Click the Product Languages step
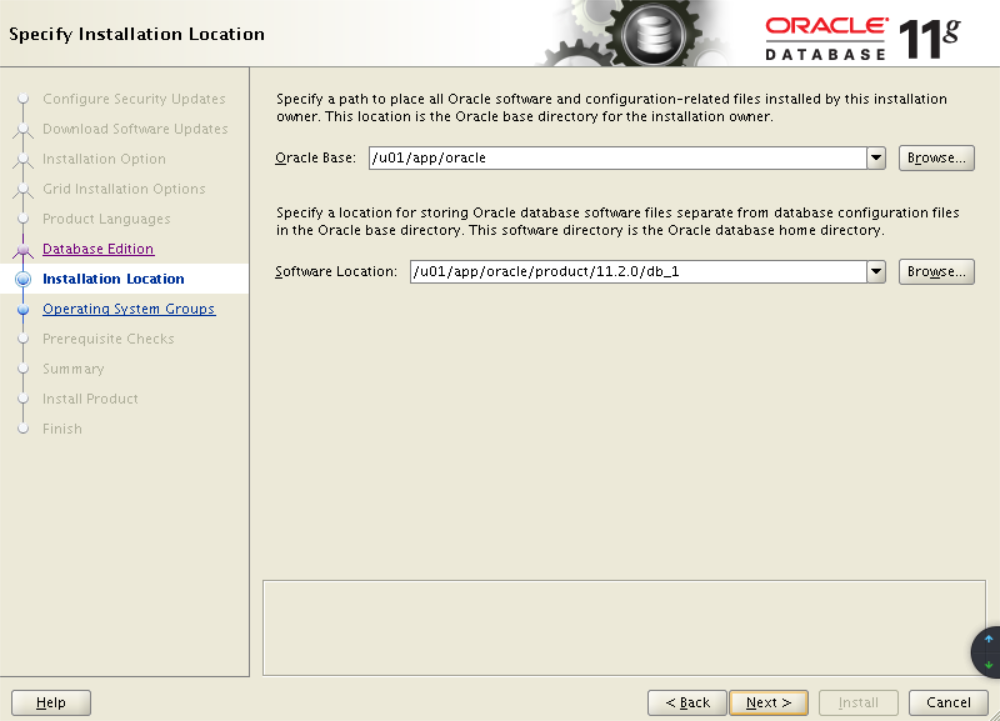Image resolution: width=1000 pixels, height=721 pixels. (x=107, y=219)
